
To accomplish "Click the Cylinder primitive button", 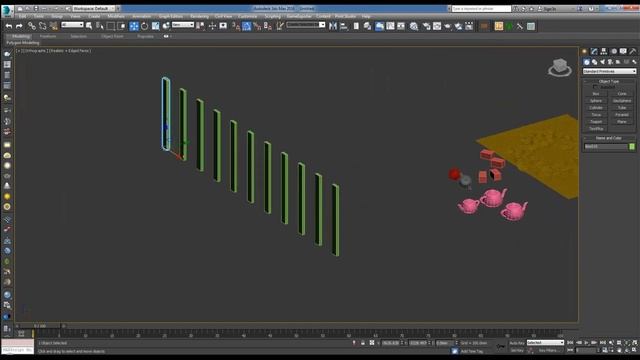I will [x=596, y=108].
